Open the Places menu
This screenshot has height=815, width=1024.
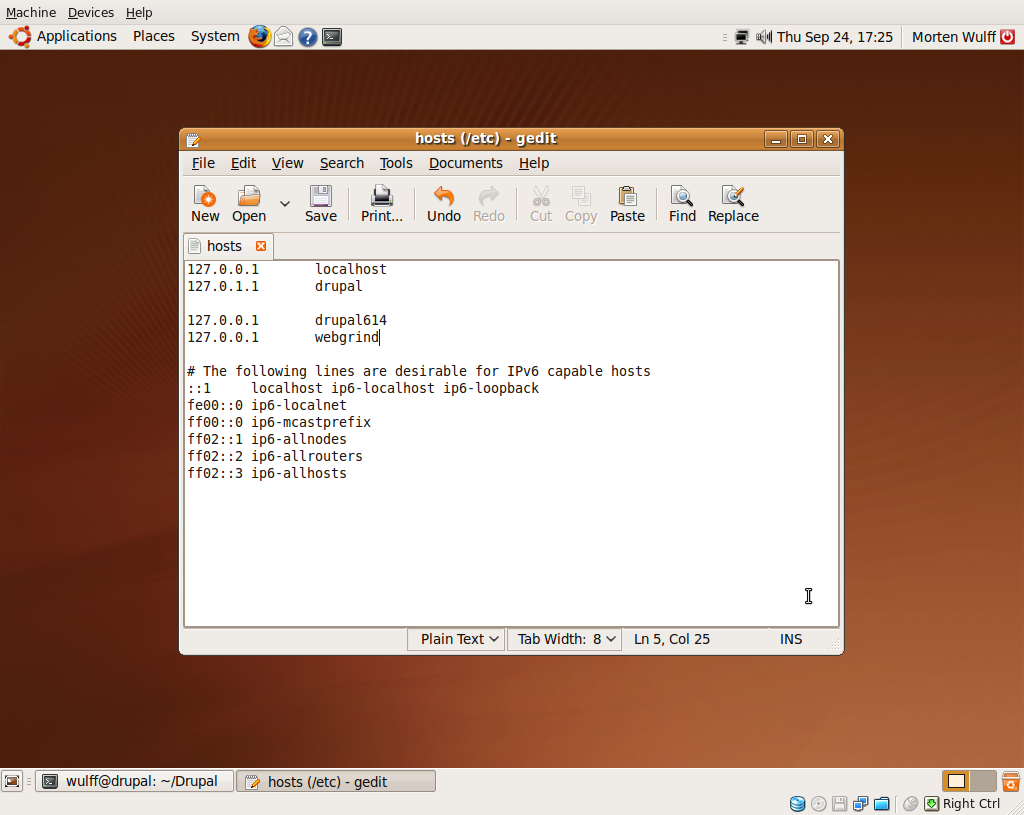point(153,37)
